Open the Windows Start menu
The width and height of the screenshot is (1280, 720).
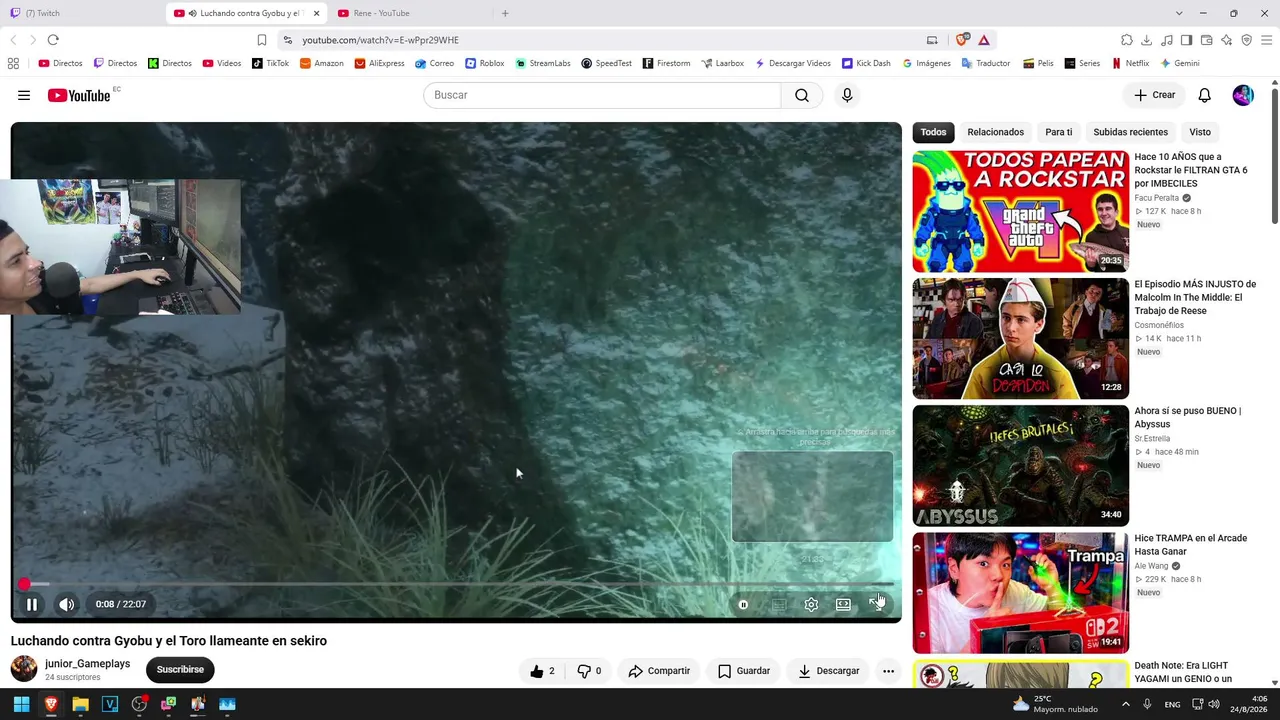[x=21, y=704]
